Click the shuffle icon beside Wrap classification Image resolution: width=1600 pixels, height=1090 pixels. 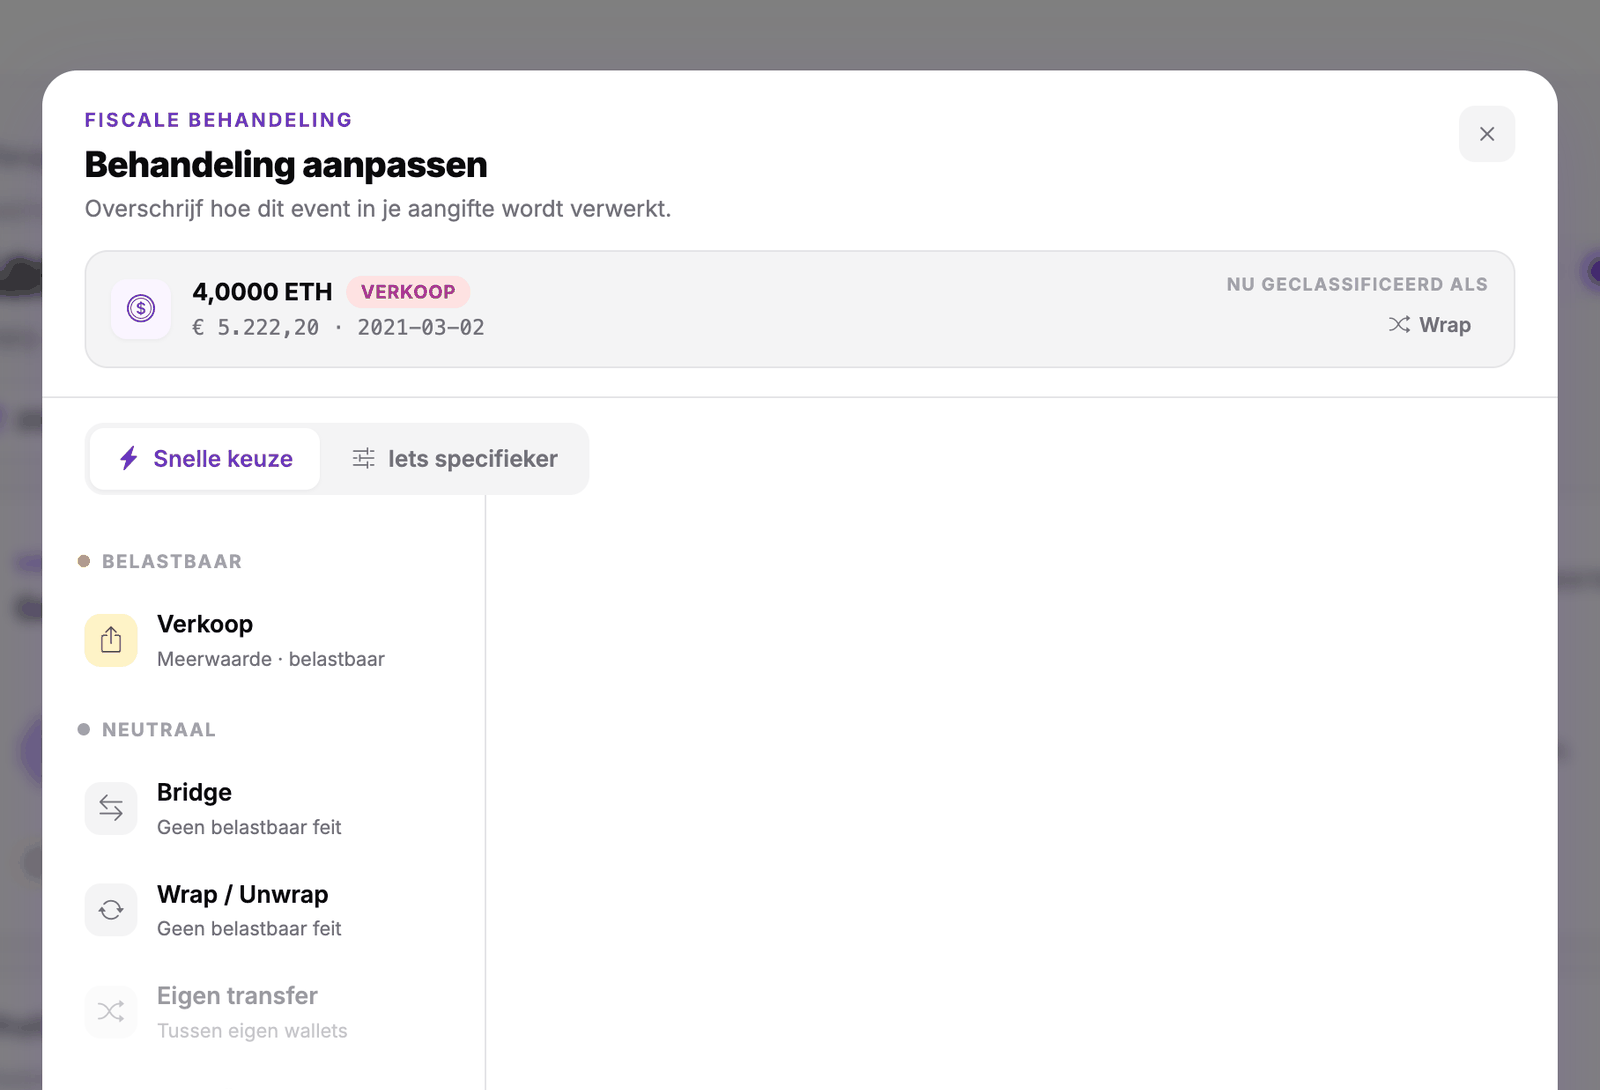tap(1399, 325)
